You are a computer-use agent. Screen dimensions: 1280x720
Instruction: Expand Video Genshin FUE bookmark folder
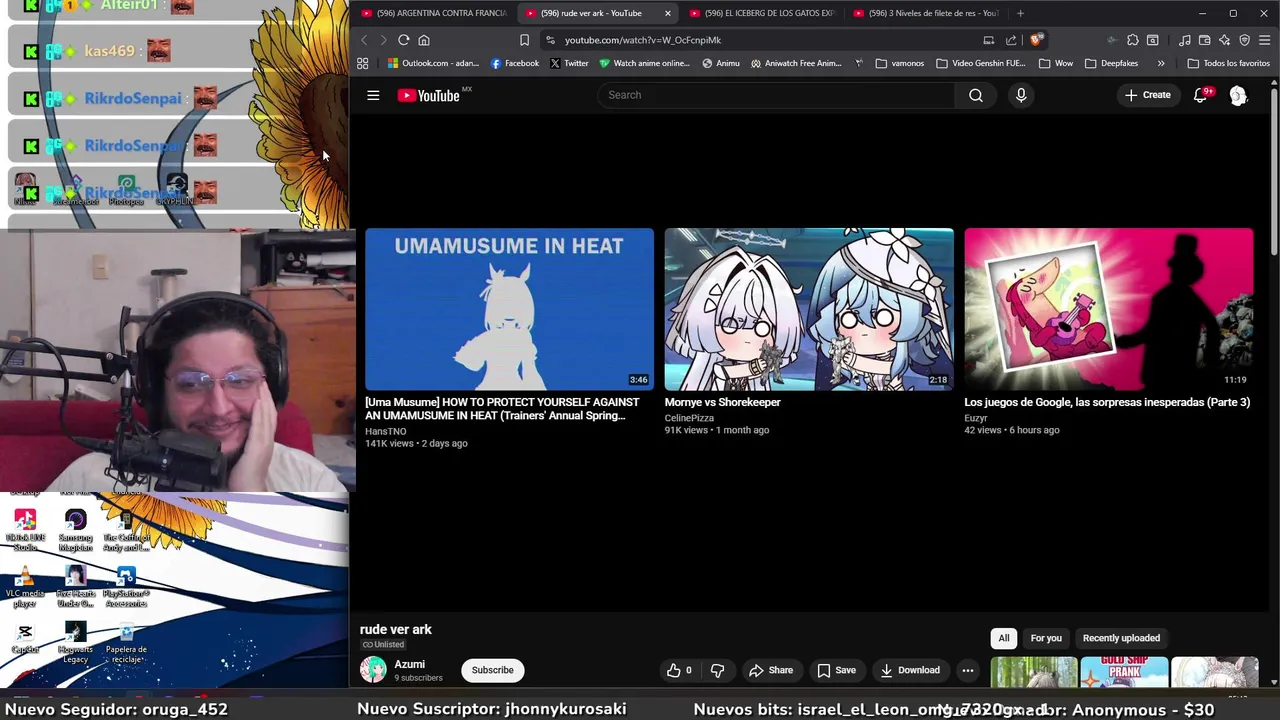[981, 63]
